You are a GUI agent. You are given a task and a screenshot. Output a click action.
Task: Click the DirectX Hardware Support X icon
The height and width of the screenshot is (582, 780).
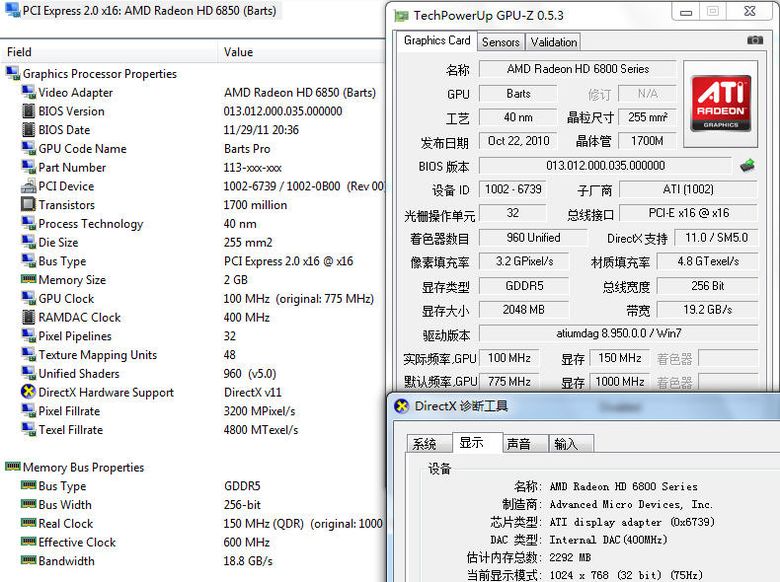(x=28, y=391)
